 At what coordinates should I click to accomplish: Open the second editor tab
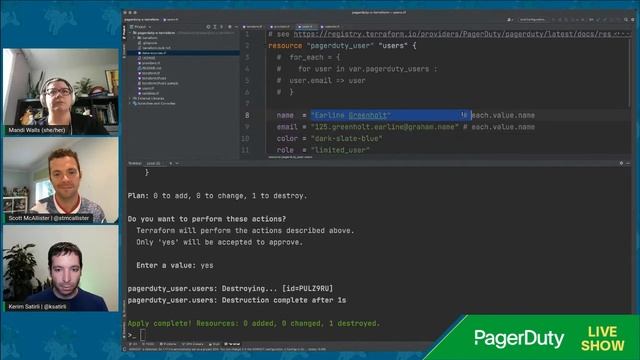(280, 27)
